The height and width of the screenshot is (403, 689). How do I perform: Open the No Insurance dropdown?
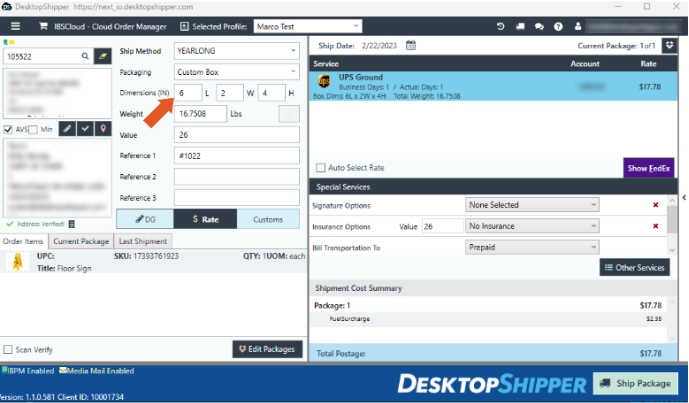click(x=532, y=226)
